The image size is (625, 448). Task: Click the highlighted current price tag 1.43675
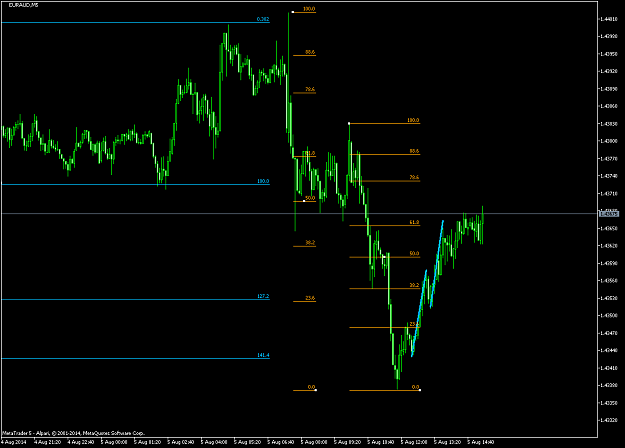(x=609, y=214)
